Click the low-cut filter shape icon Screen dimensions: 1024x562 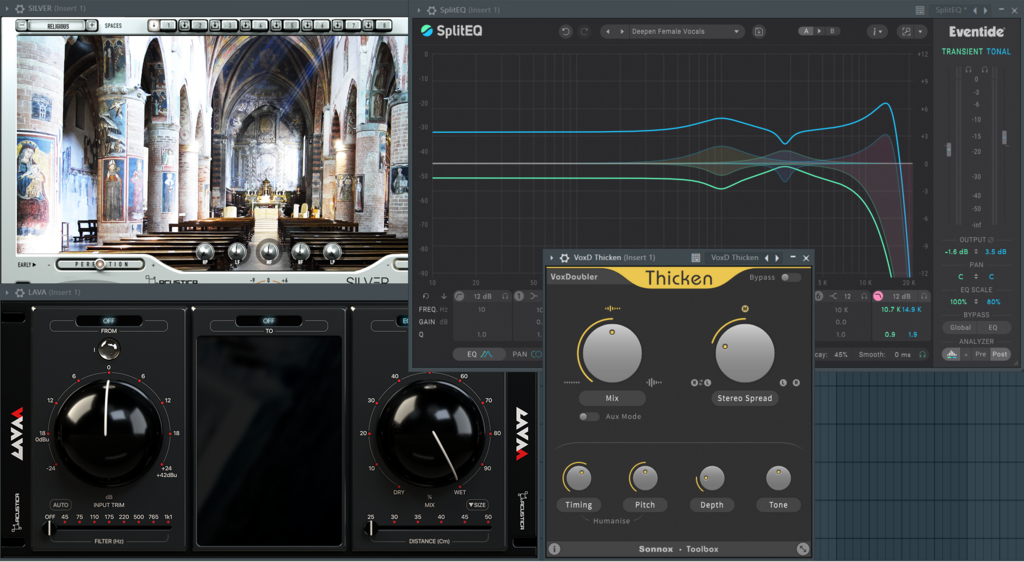coord(459,296)
